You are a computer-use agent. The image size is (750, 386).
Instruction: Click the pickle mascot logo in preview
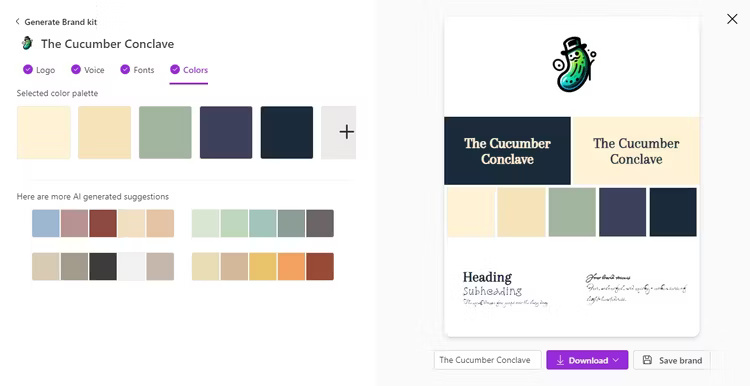pos(574,65)
